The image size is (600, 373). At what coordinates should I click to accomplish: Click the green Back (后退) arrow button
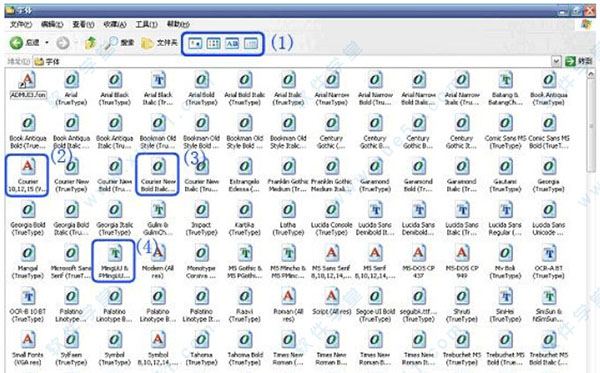tap(16, 43)
